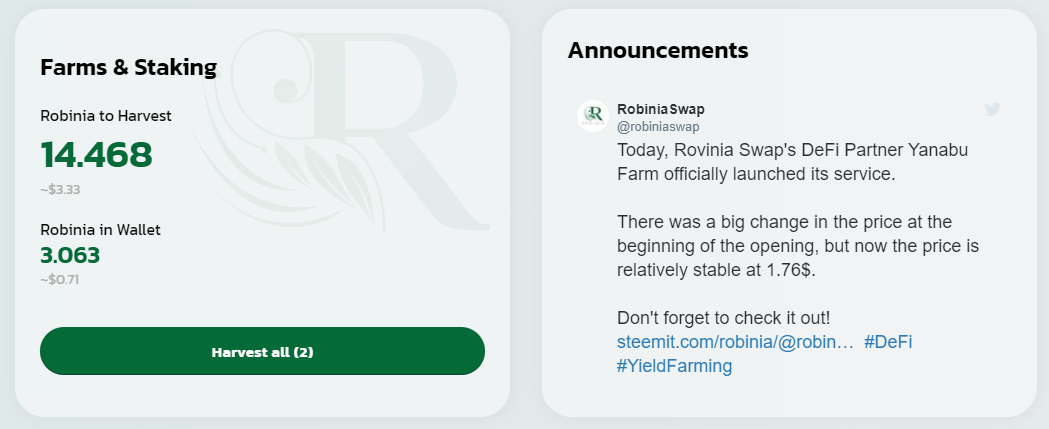Click the Announcements heading
The image size is (1049, 429).
pyautogui.click(x=658, y=50)
